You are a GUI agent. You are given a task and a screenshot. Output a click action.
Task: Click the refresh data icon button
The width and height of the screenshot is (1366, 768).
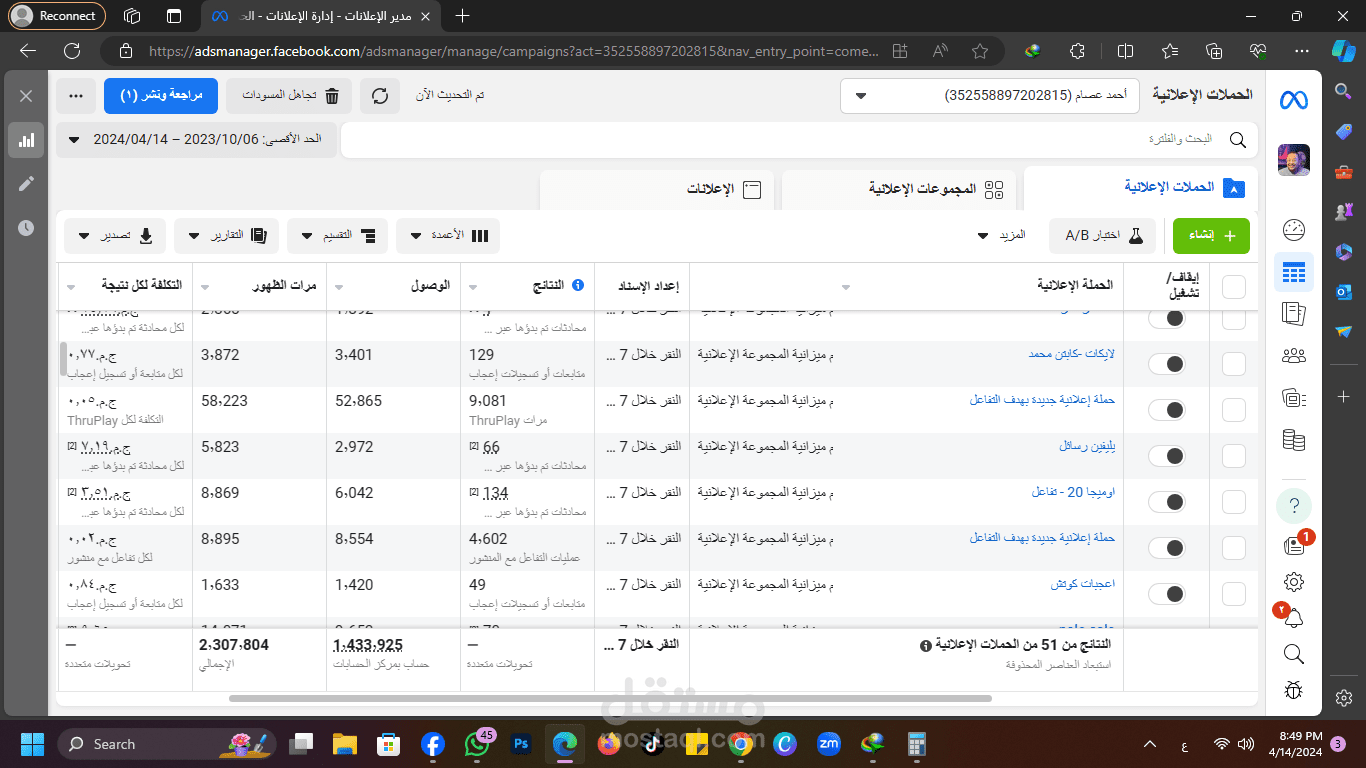tap(380, 96)
